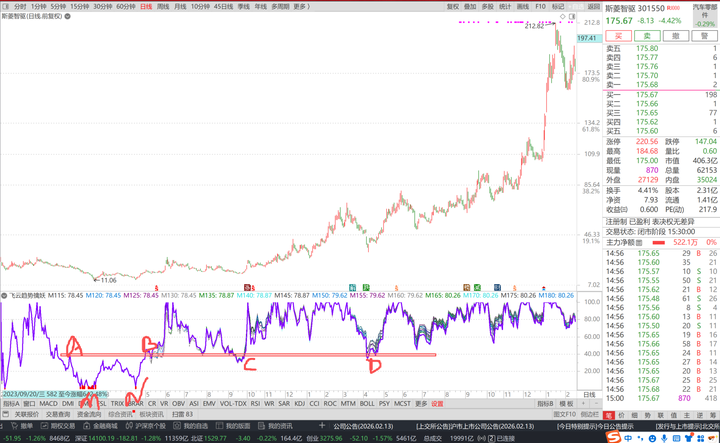Click the Sogou input method S icon
The image size is (720, 443).
click(613, 436)
